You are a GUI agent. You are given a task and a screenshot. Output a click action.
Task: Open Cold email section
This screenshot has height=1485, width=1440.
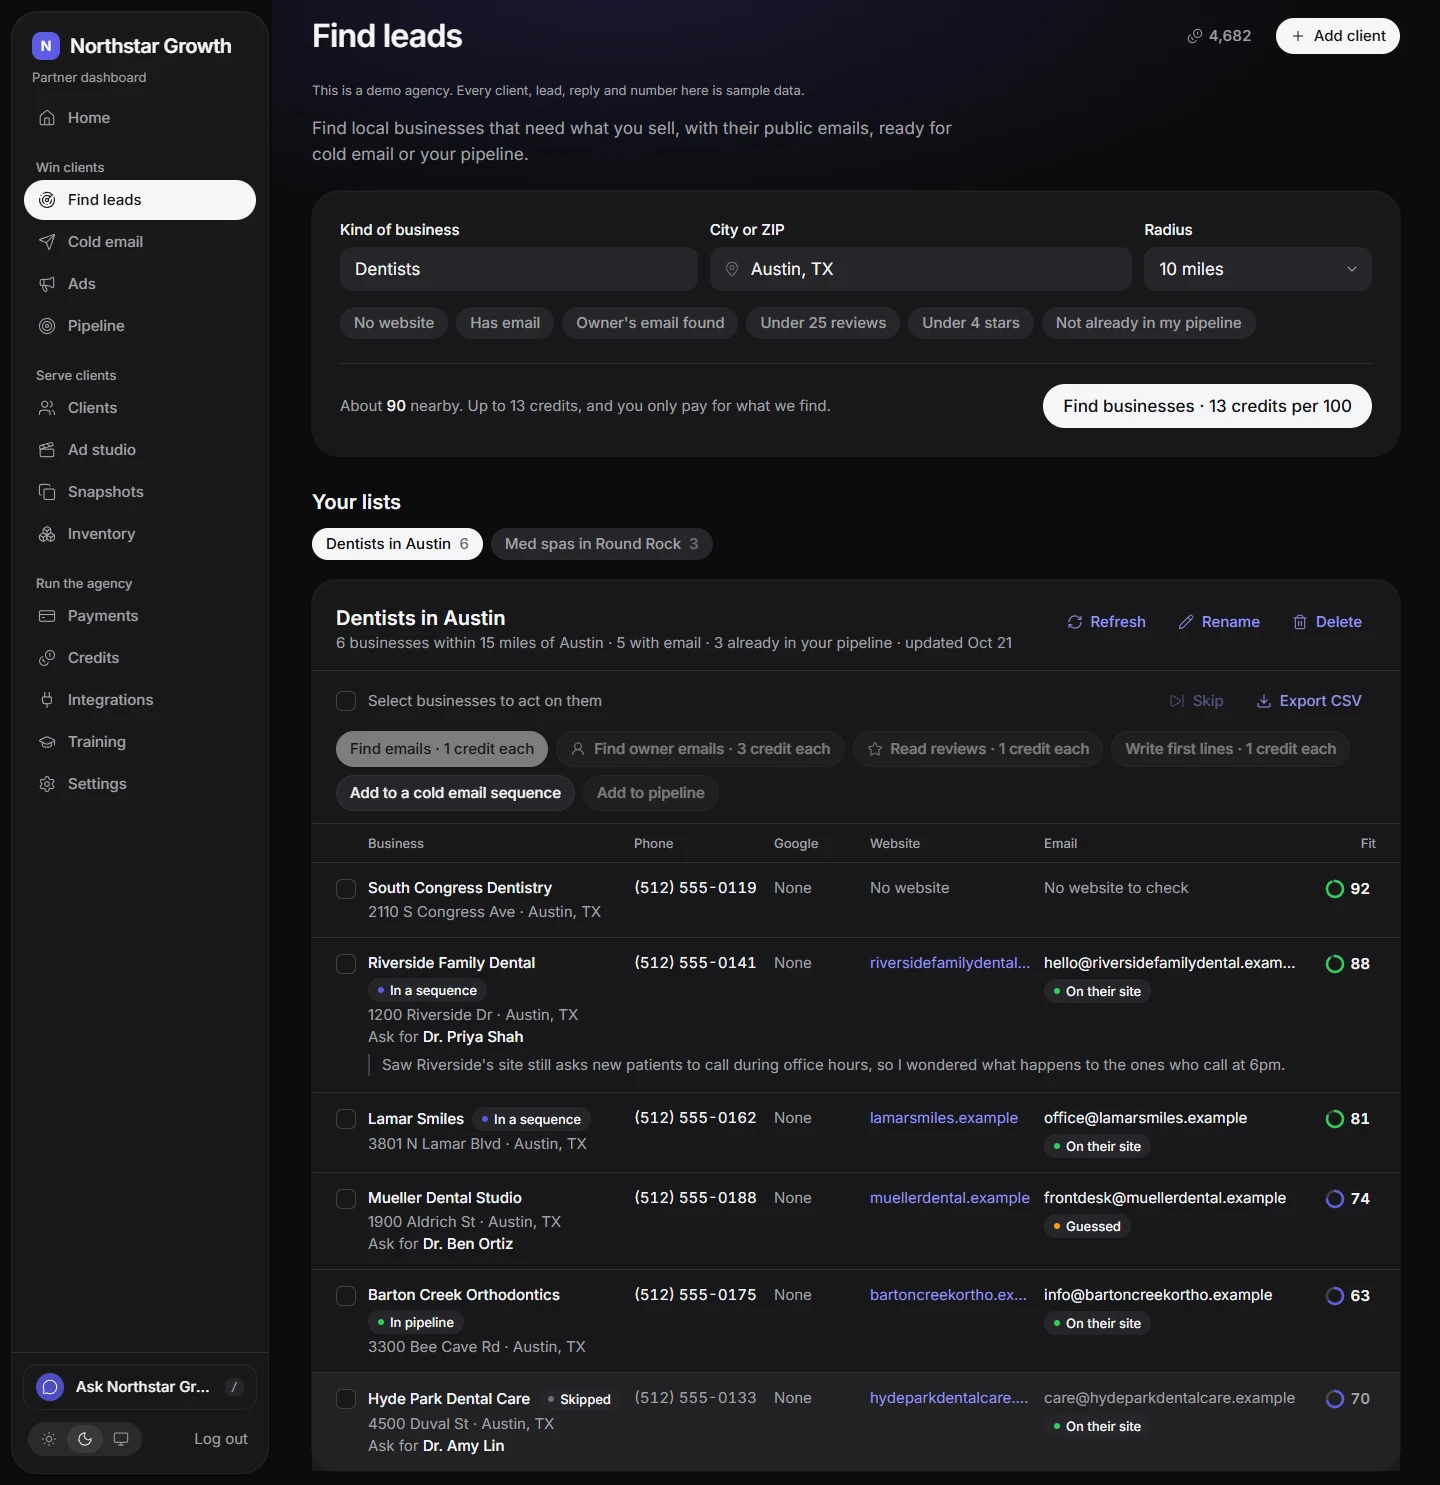pyautogui.click(x=140, y=242)
